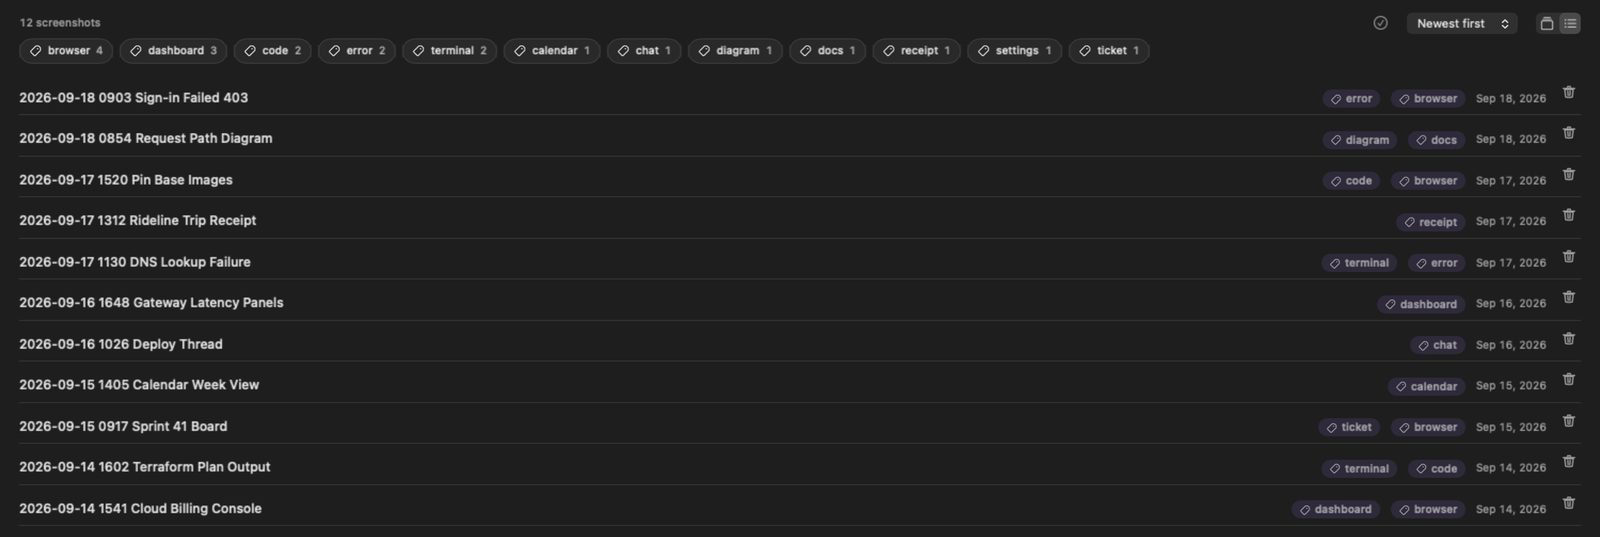Click terminal tag on DNS Lookup Failure row
The width and height of the screenshot is (1600, 537).
(1359, 263)
